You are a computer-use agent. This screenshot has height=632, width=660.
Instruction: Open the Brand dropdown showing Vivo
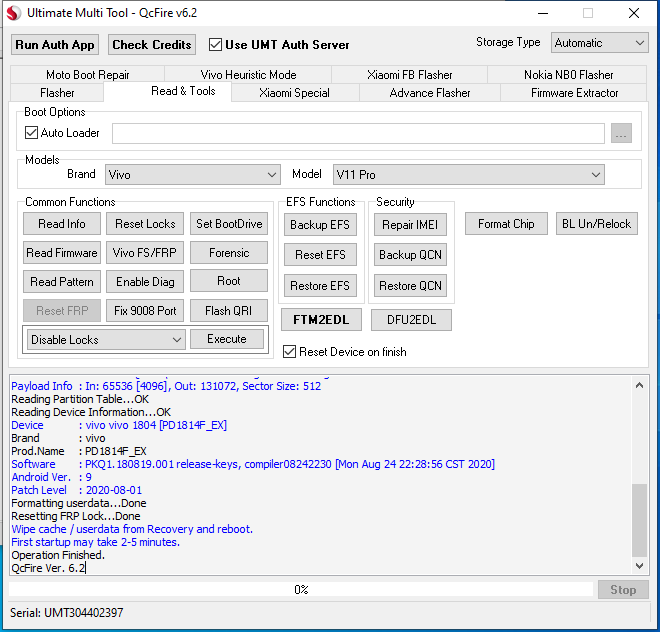(193, 174)
